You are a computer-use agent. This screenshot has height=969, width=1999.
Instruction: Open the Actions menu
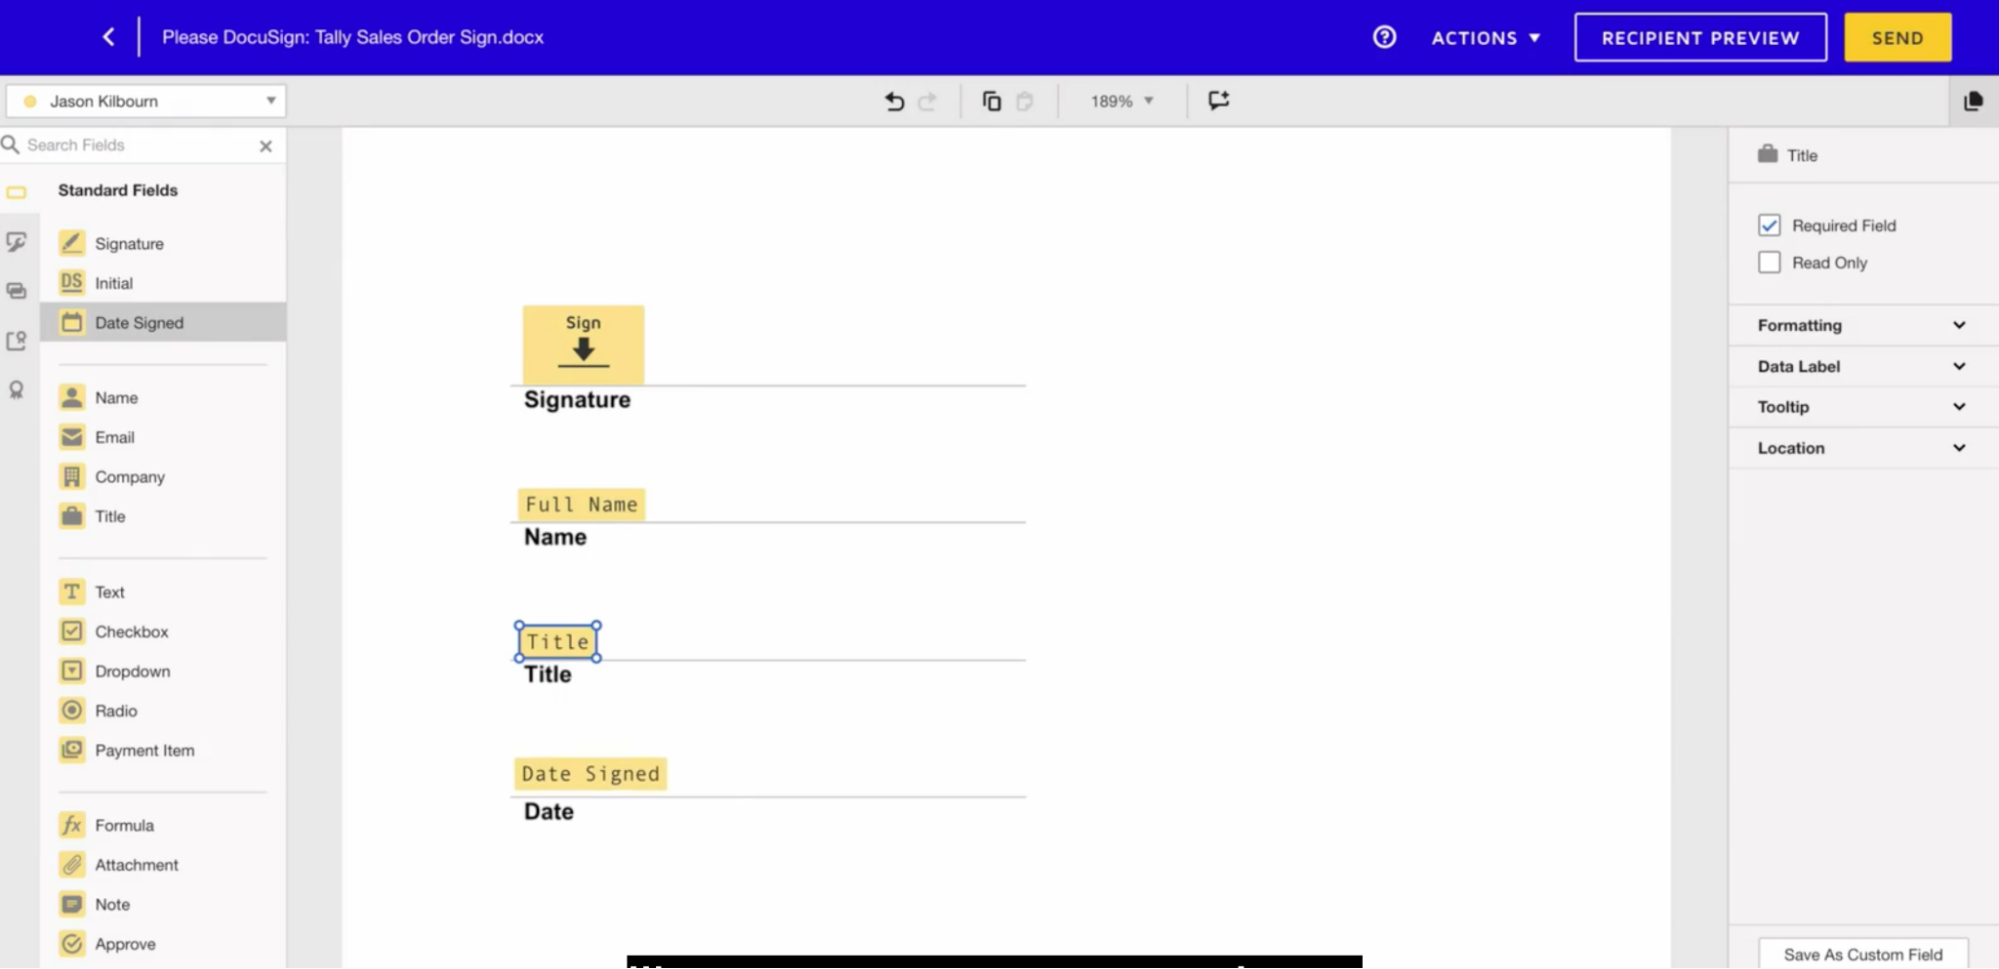tap(1485, 37)
